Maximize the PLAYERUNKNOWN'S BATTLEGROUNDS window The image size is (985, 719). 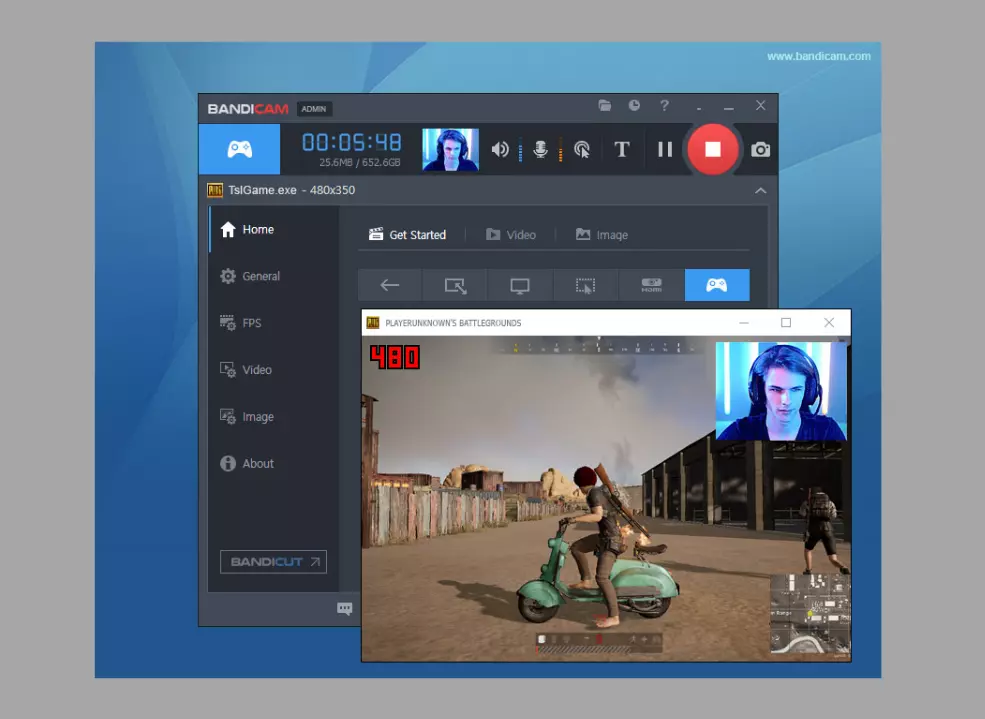[786, 323]
